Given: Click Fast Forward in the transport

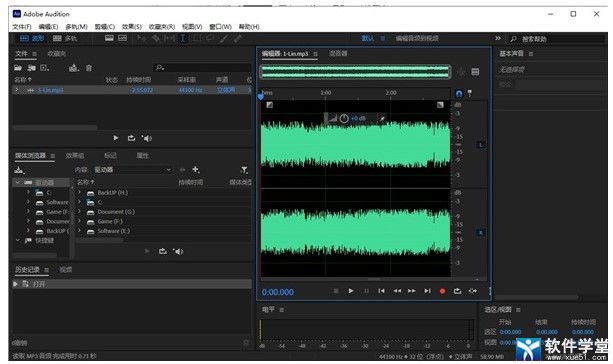Looking at the screenshot, I should 412,291.
